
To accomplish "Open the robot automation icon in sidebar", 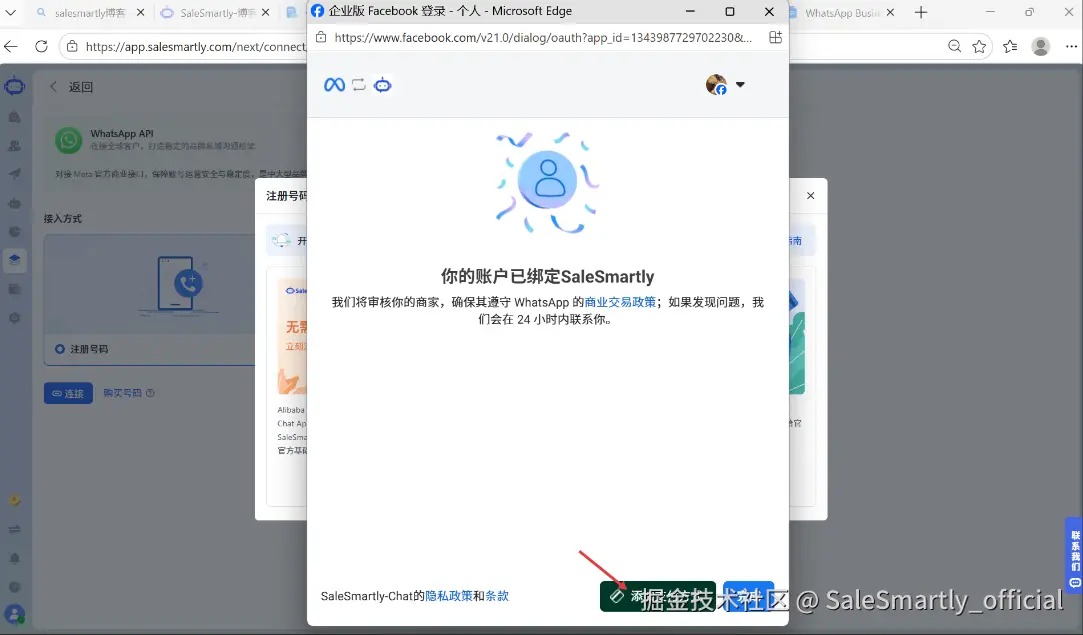I will pos(15,203).
